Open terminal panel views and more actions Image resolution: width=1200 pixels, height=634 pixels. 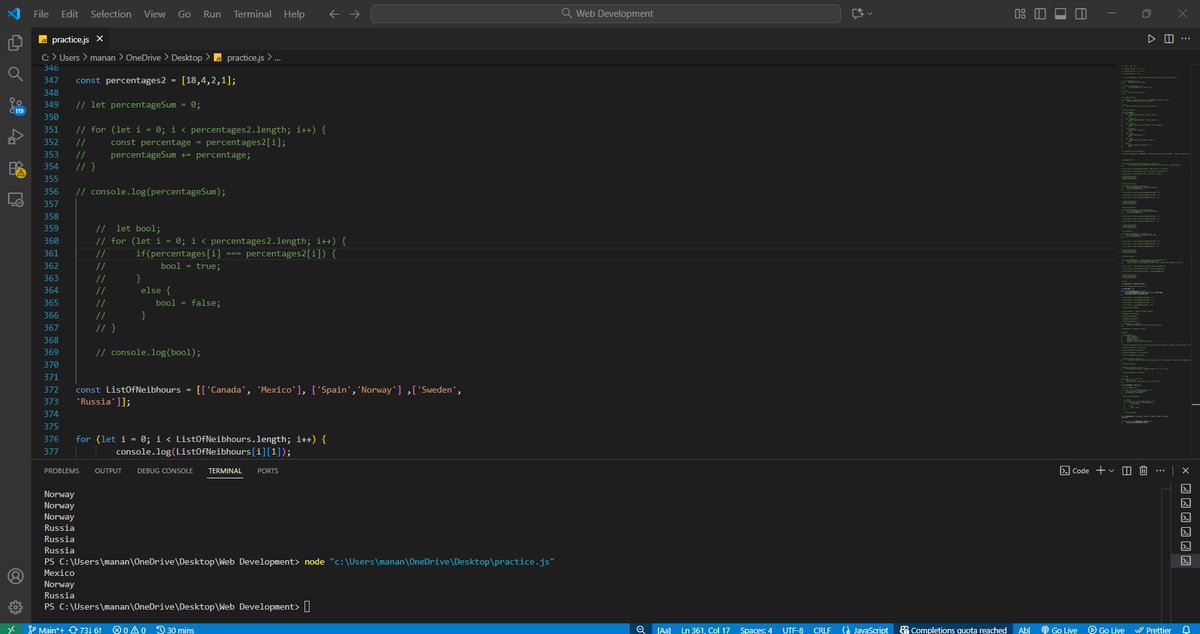(1160, 470)
